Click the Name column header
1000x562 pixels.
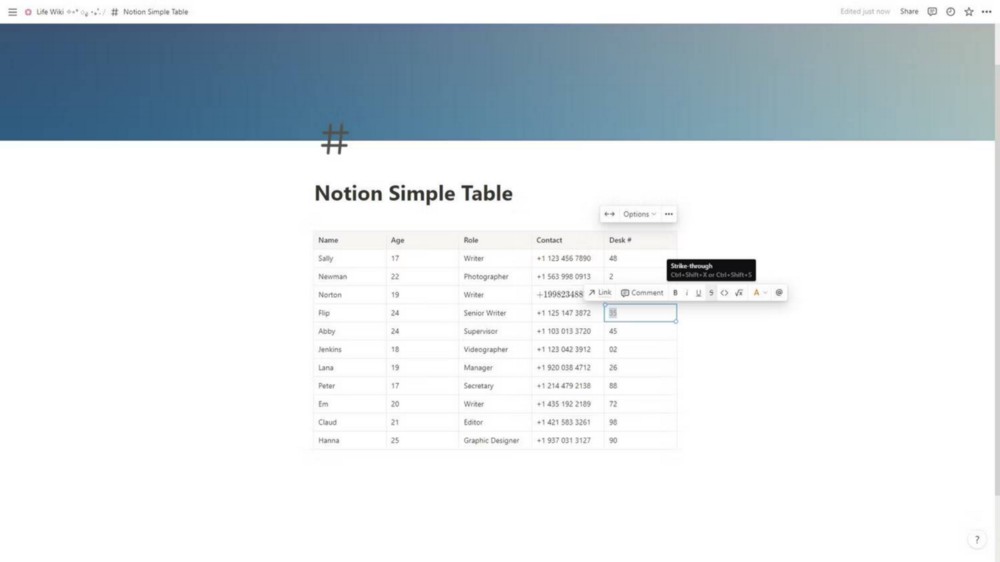tap(349, 240)
